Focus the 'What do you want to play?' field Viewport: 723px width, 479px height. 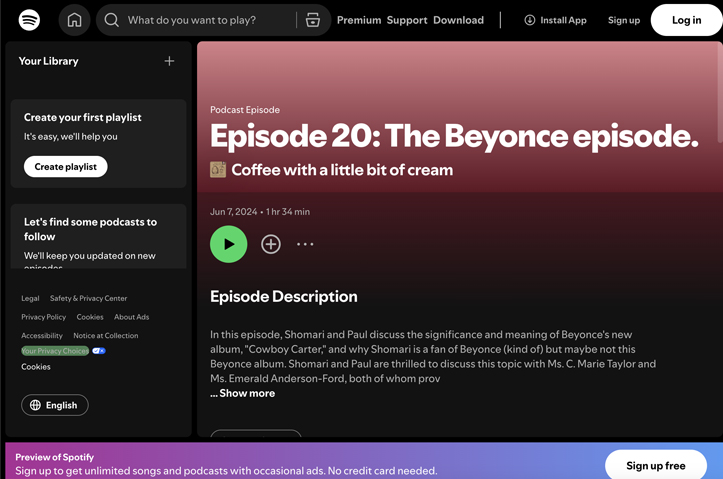(191, 20)
